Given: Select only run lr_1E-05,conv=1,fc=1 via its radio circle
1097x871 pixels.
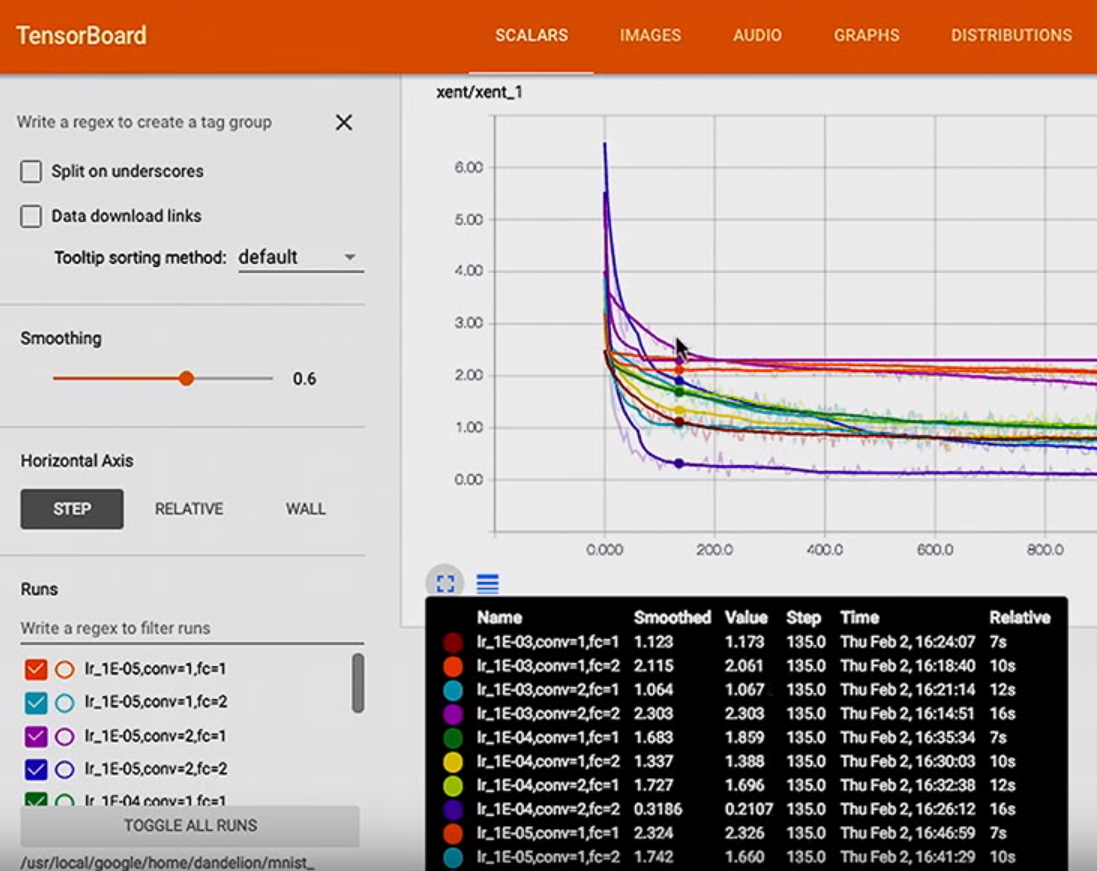Looking at the screenshot, I should coord(64,670).
